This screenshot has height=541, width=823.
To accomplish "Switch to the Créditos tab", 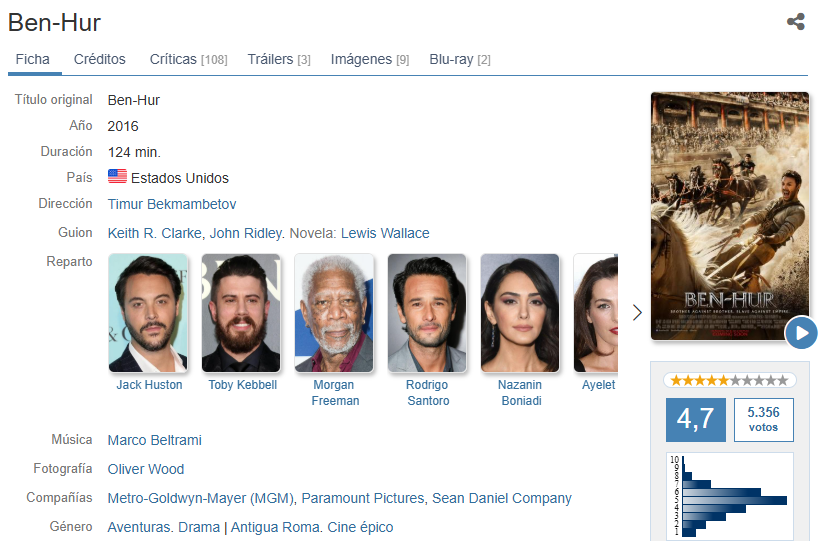I will pyautogui.click(x=100, y=59).
